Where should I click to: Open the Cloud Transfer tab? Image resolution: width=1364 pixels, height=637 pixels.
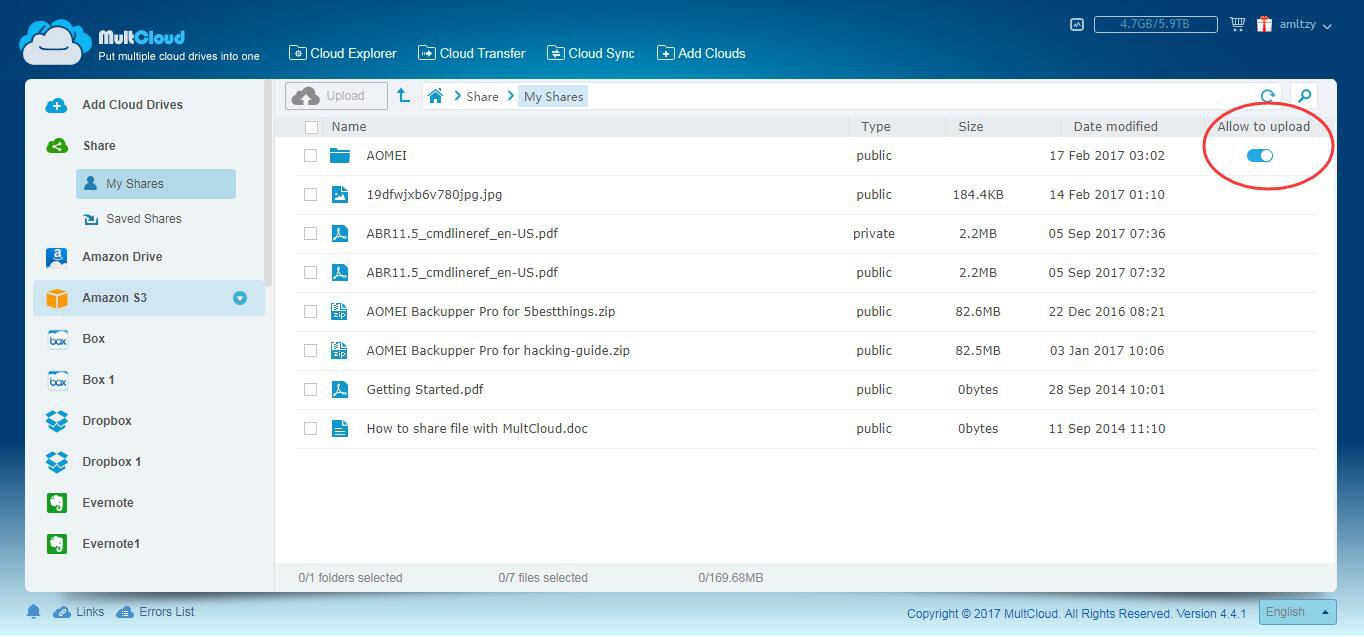471,53
